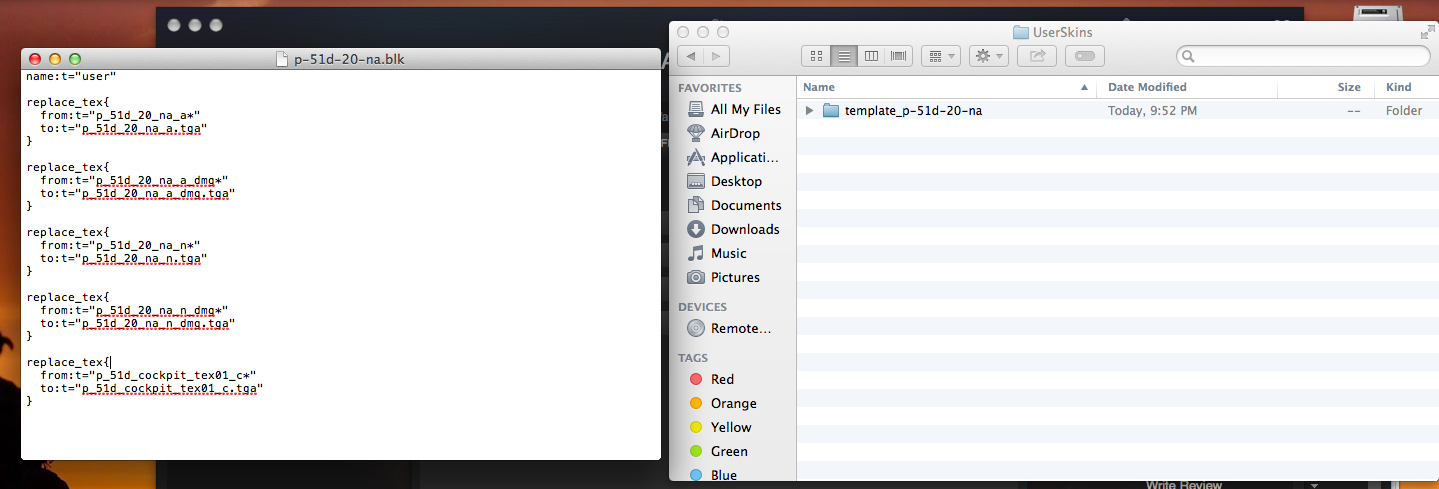Select the Remote Disc device

729,328
